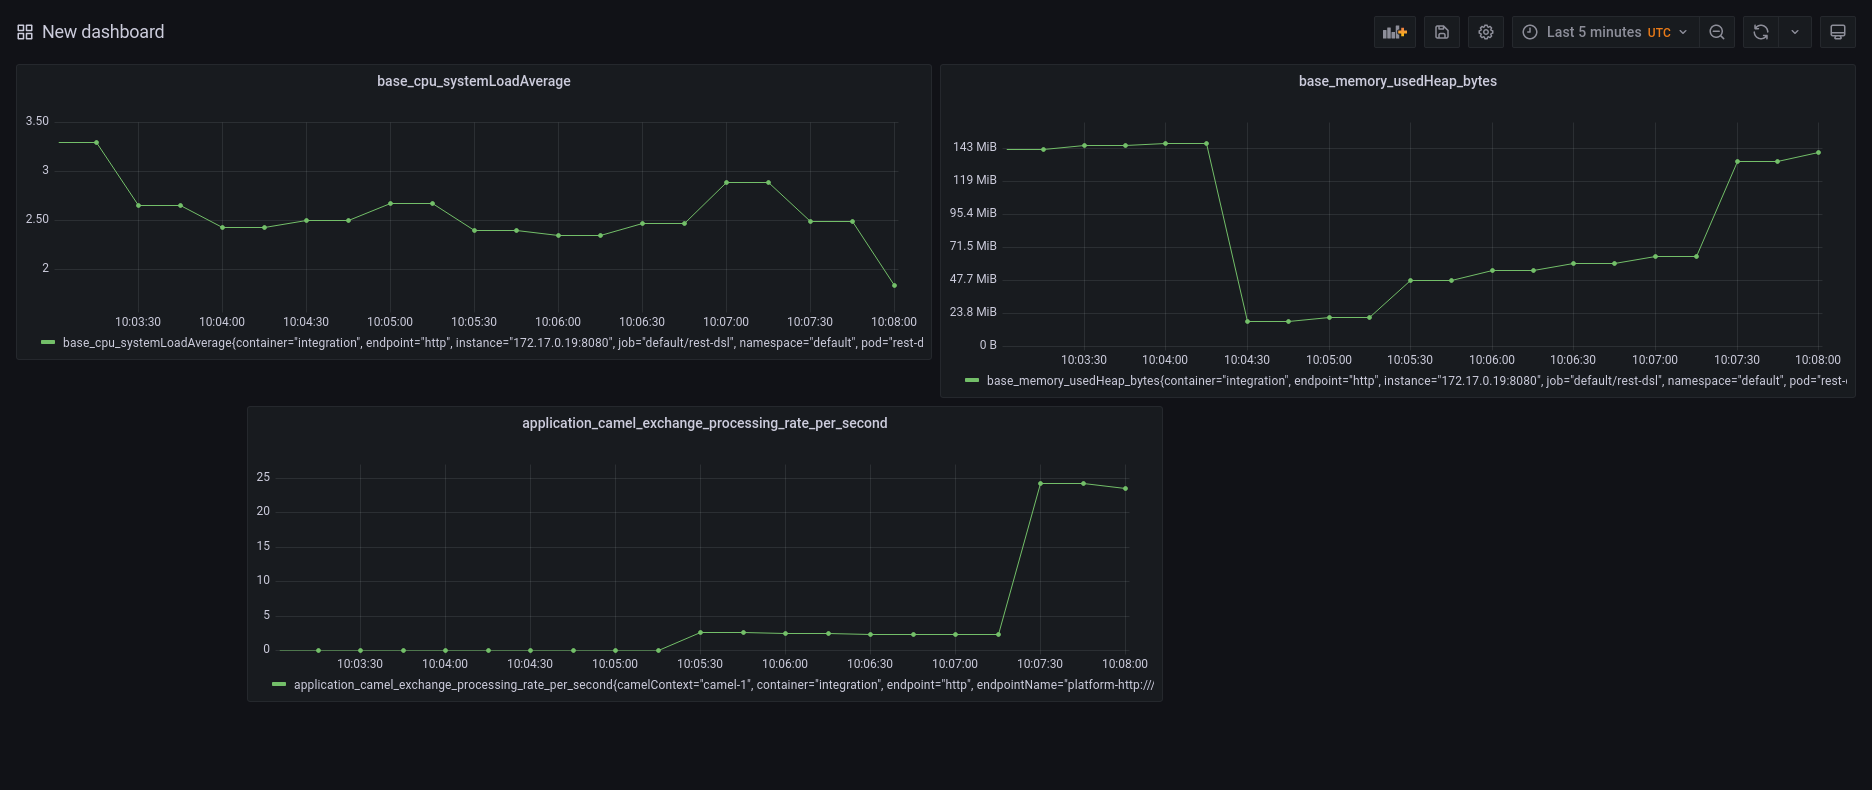
Task: Click the New dashboard title
Action: coord(103,32)
